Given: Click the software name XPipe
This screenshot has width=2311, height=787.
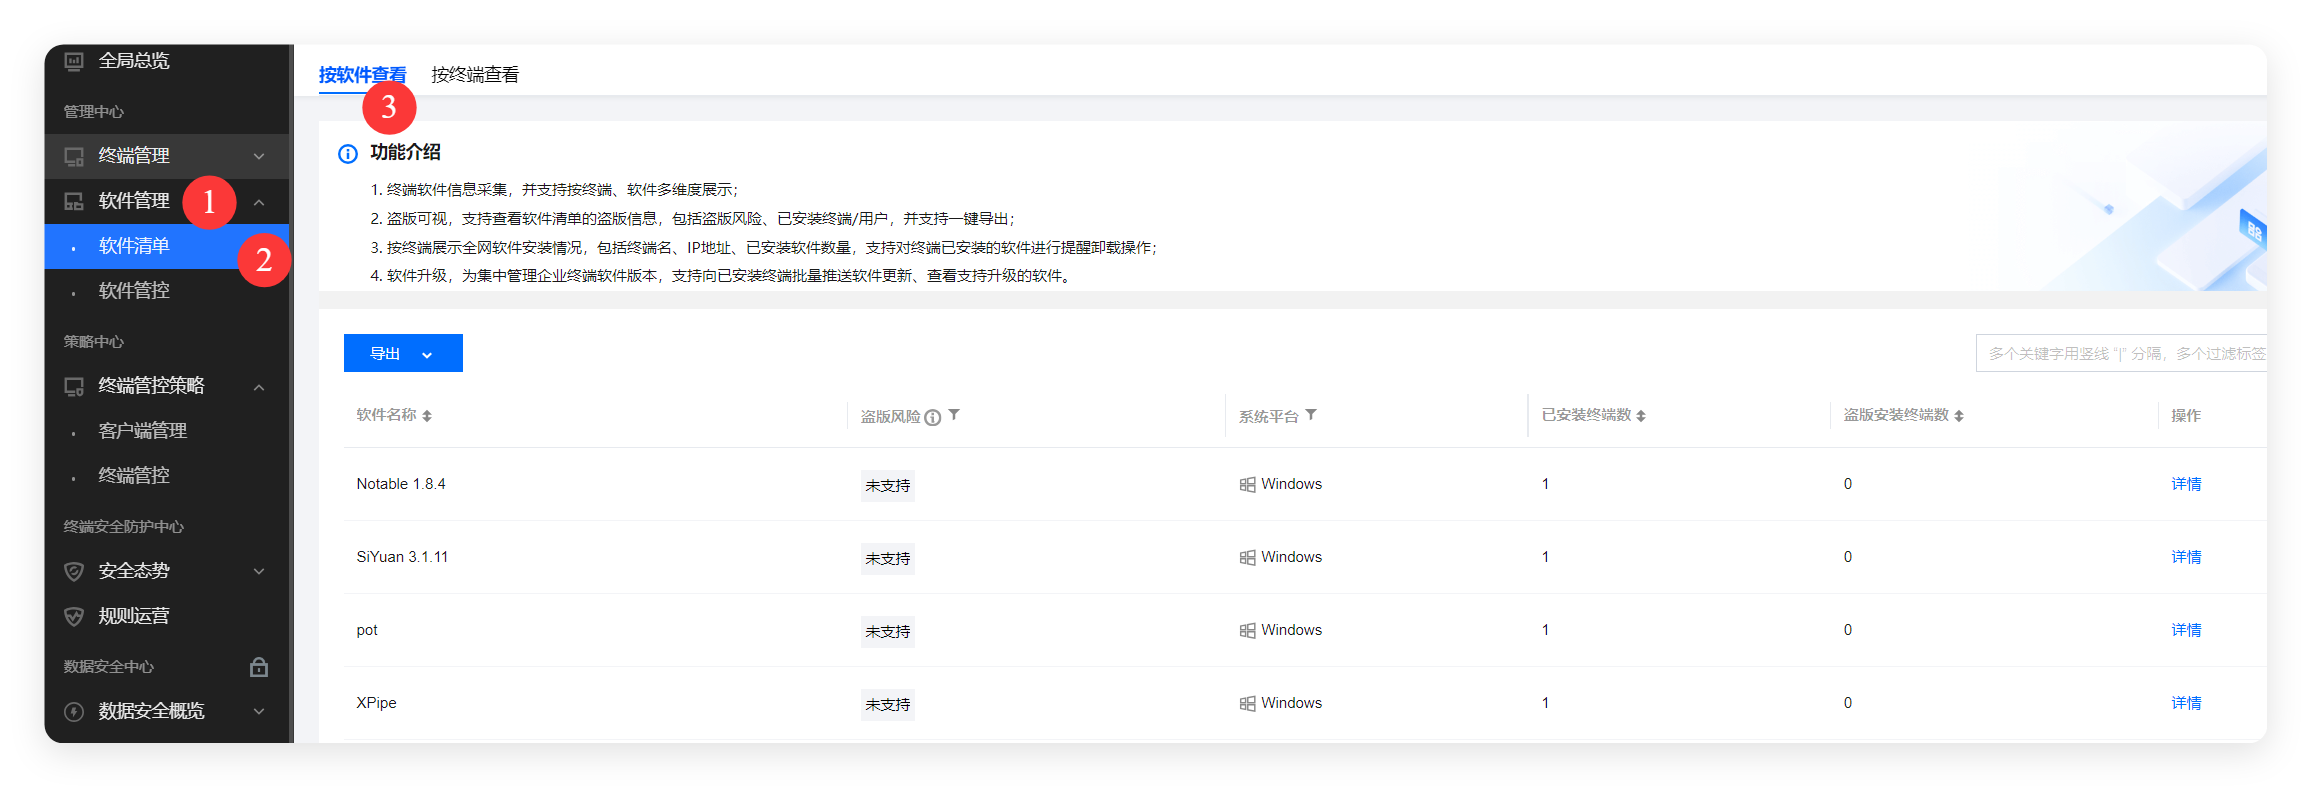Looking at the screenshot, I should click(376, 703).
